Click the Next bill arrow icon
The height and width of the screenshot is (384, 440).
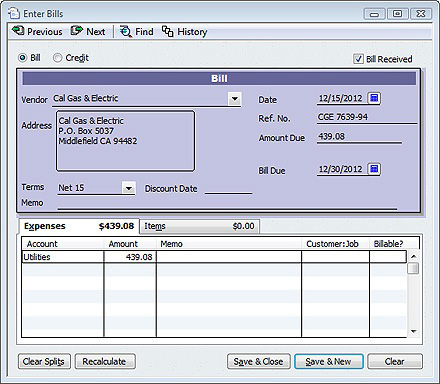coord(76,31)
